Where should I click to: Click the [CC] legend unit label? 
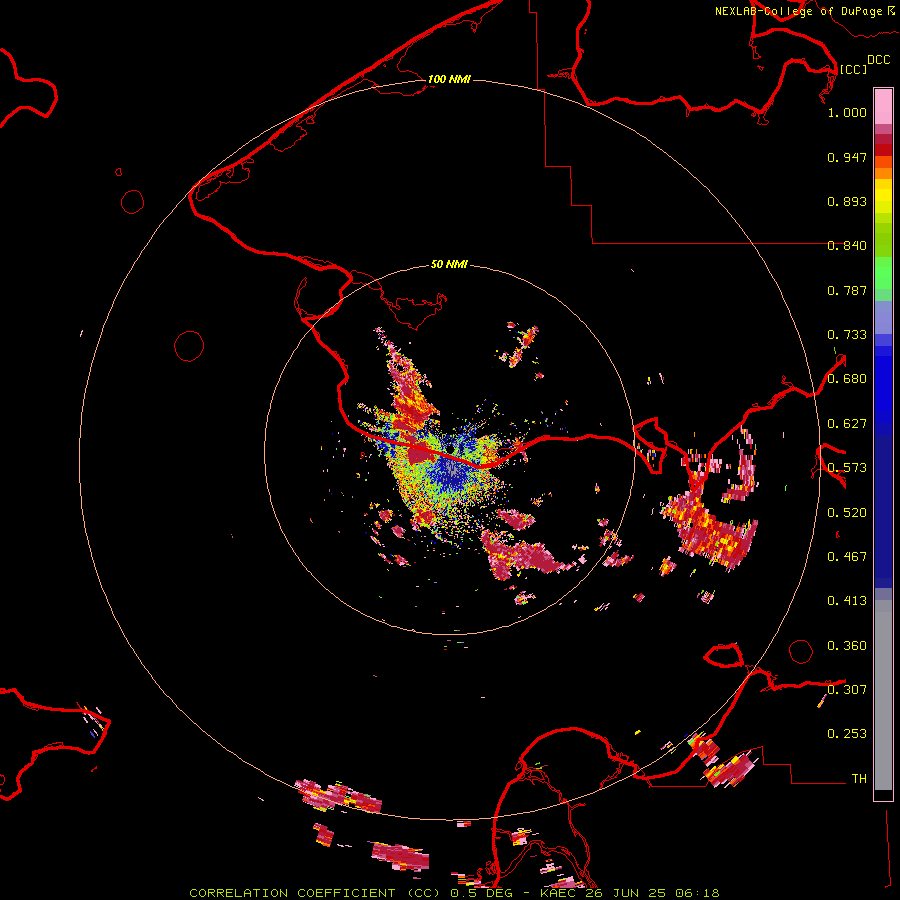(853, 69)
